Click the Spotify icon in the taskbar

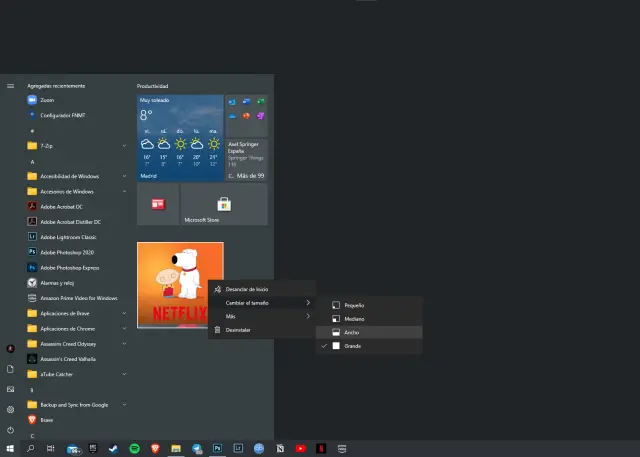coord(135,449)
